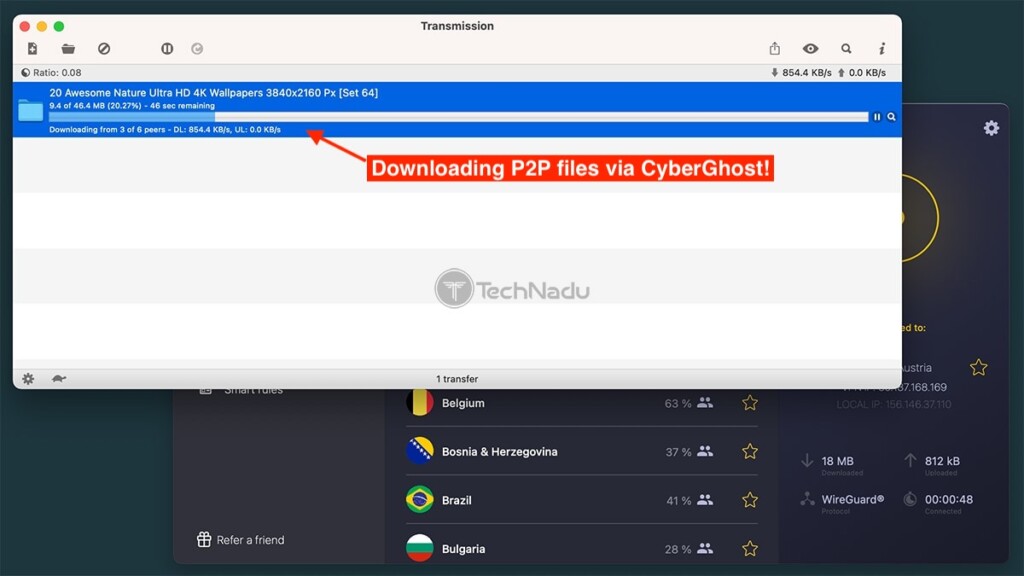Viewport: 1024px width, 576px height.
Task: Click the 00:00:48 connected timer
Action: click(x=949, y=500)
